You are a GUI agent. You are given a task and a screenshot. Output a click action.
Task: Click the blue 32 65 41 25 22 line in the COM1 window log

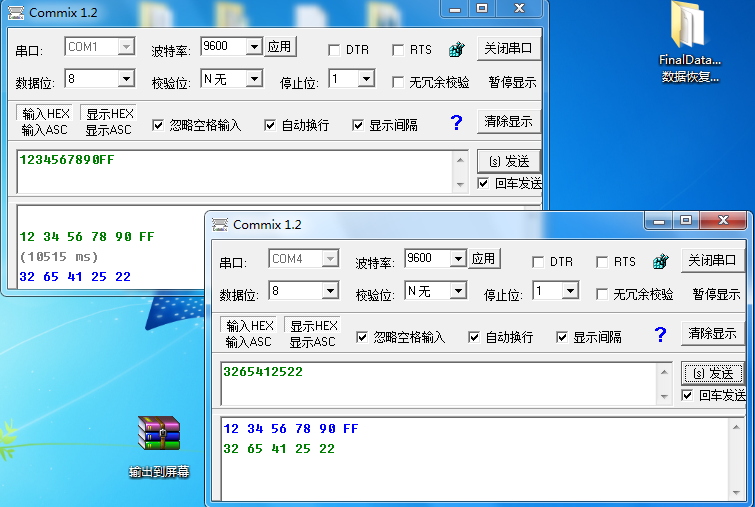tap(75, 276)
